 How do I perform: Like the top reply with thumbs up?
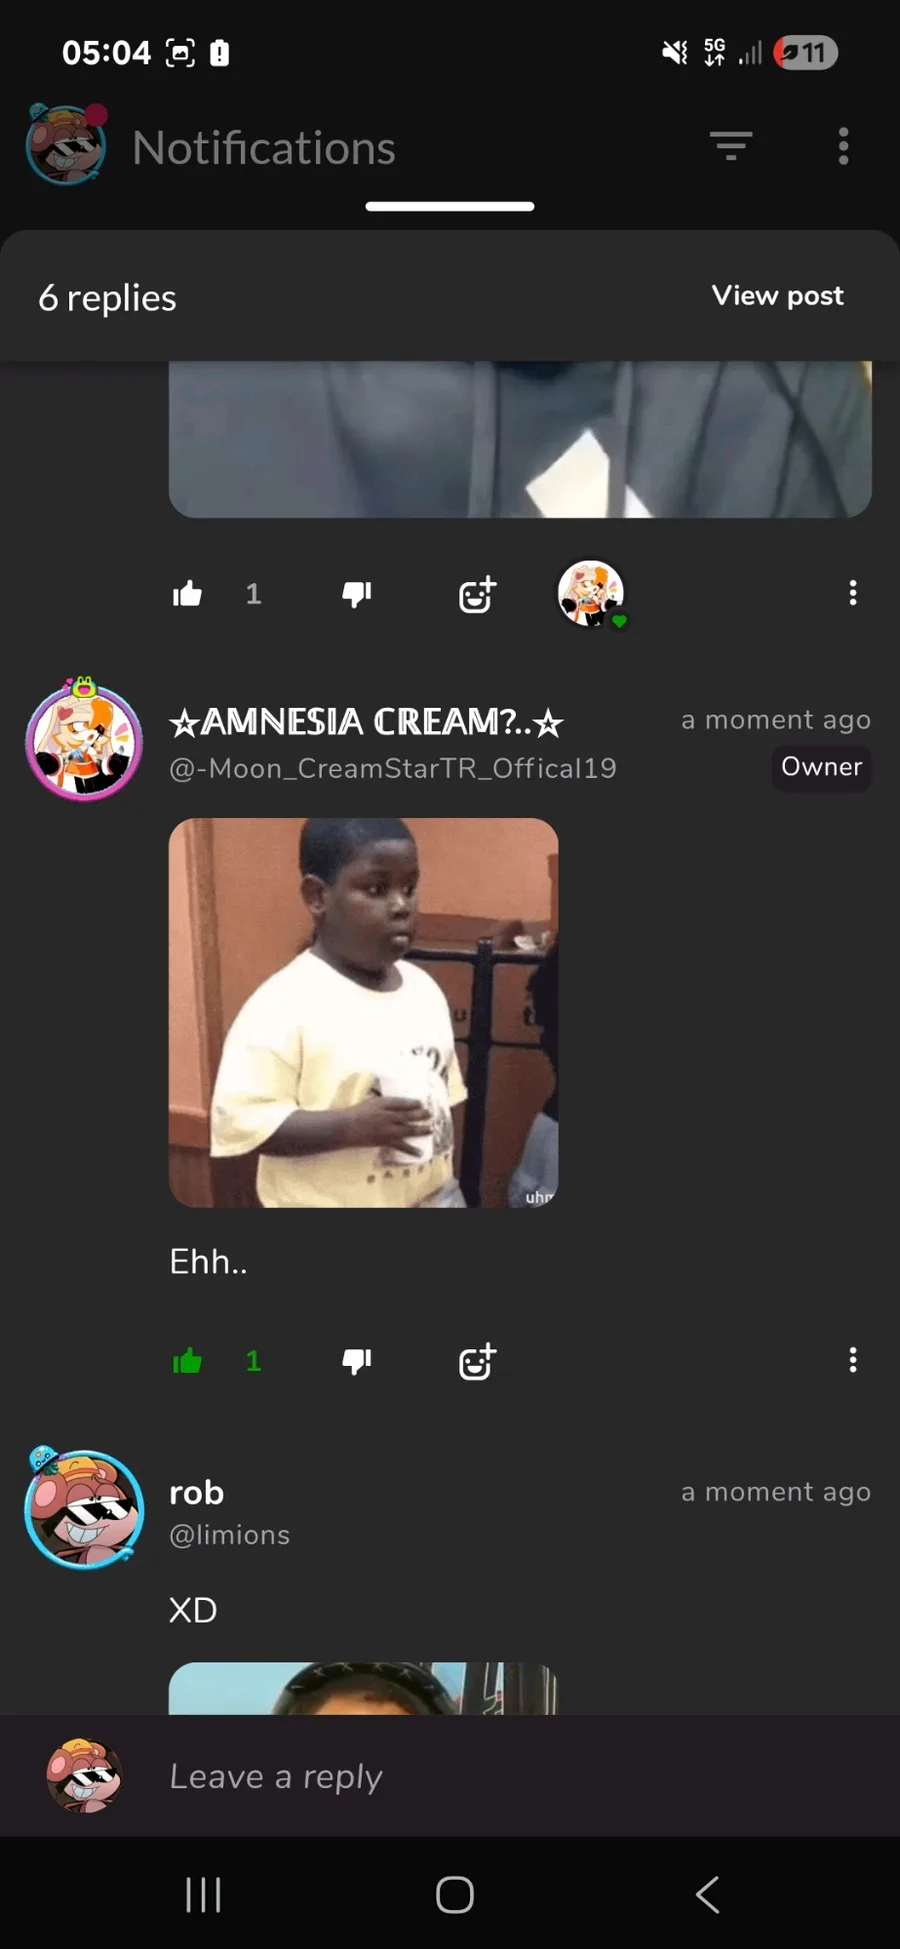pyautogui.click(x=187, y=594)
